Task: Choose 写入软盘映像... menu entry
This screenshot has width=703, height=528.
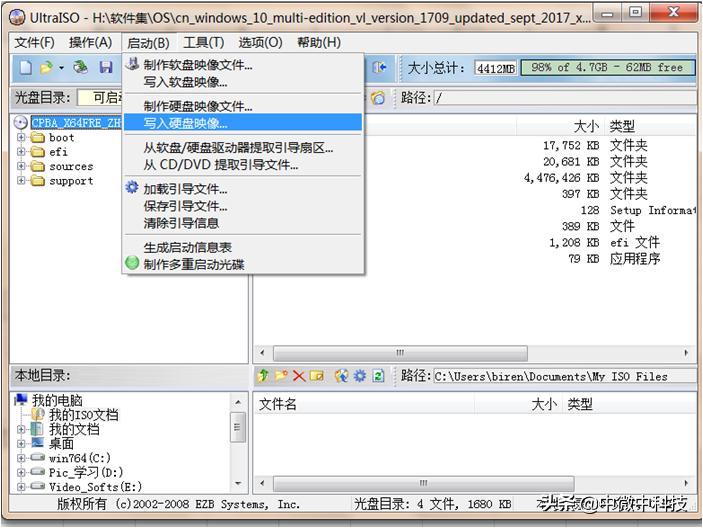Action: 243,82
